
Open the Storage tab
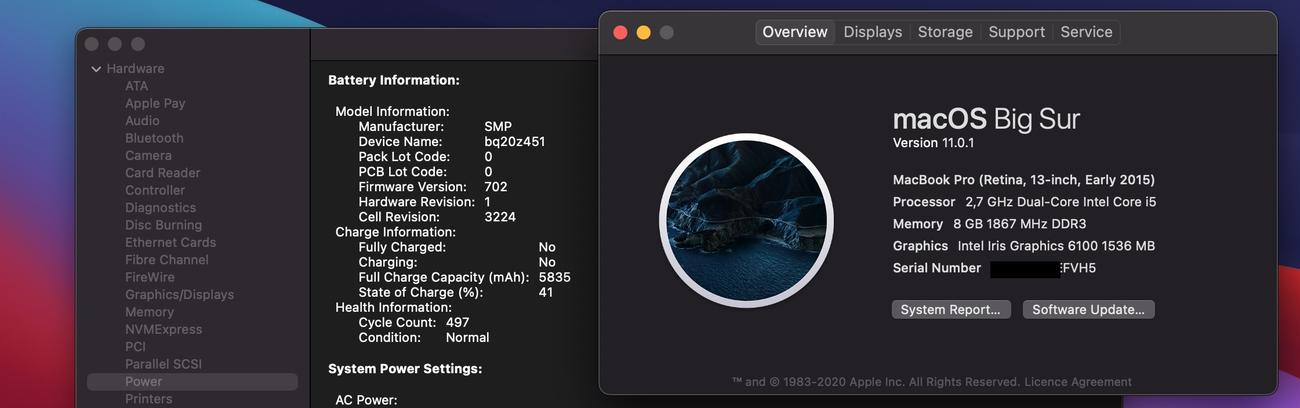point(945,32)
